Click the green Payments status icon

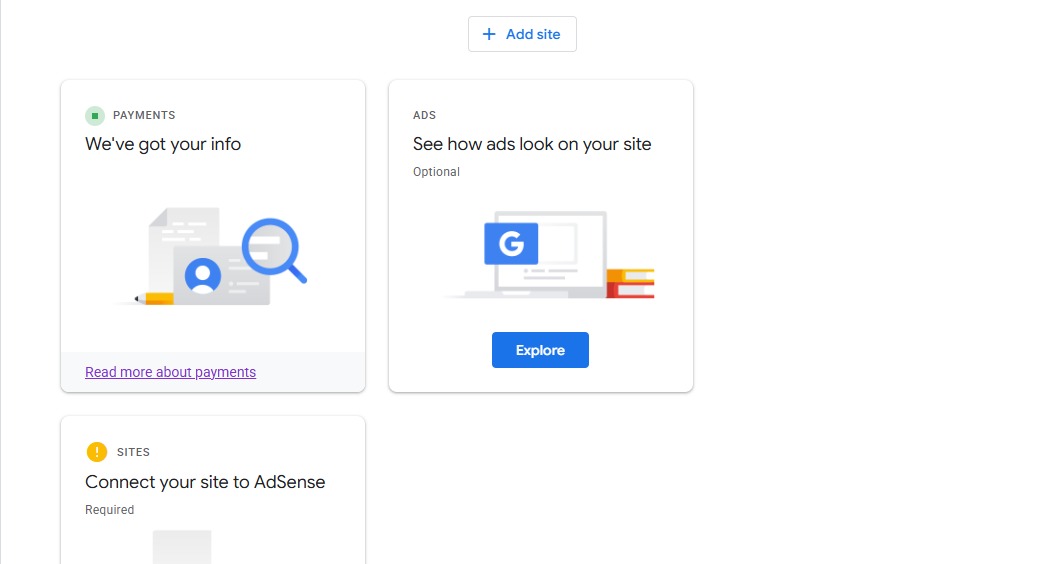click(95, 116)
